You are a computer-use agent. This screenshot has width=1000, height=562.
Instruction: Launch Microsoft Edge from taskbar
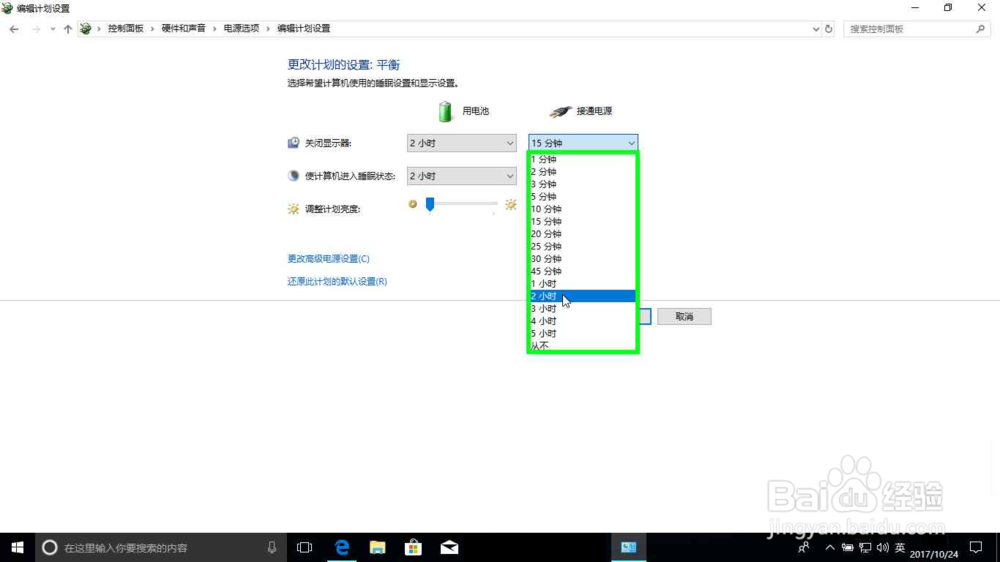pos(342,547)
